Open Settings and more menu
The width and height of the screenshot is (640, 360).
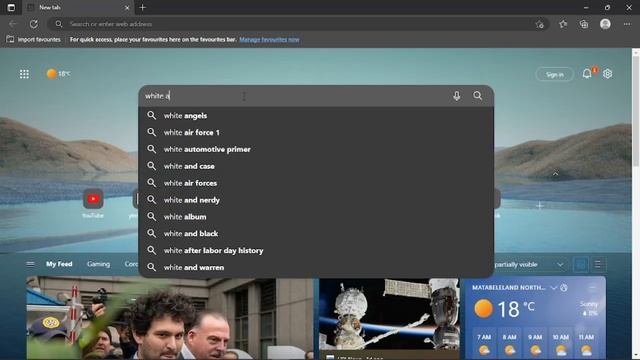[627, 24]
